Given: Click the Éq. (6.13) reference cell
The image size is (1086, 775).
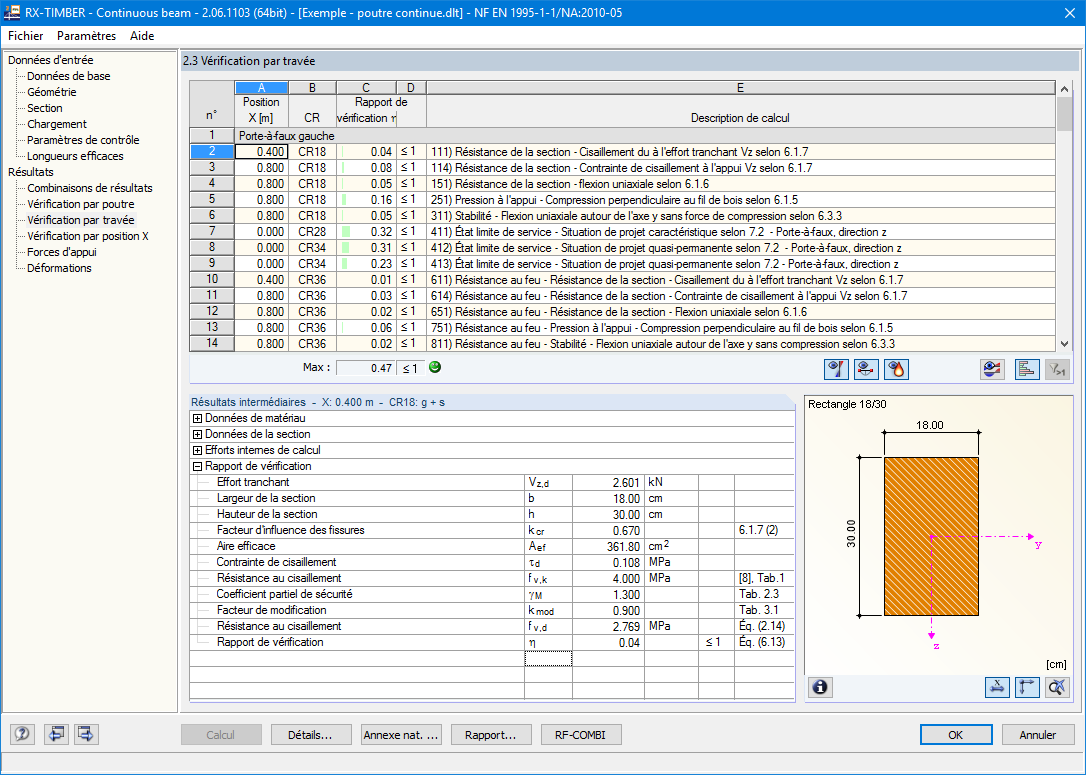Looking at the screenshot, I should click(x=764, y=642).
